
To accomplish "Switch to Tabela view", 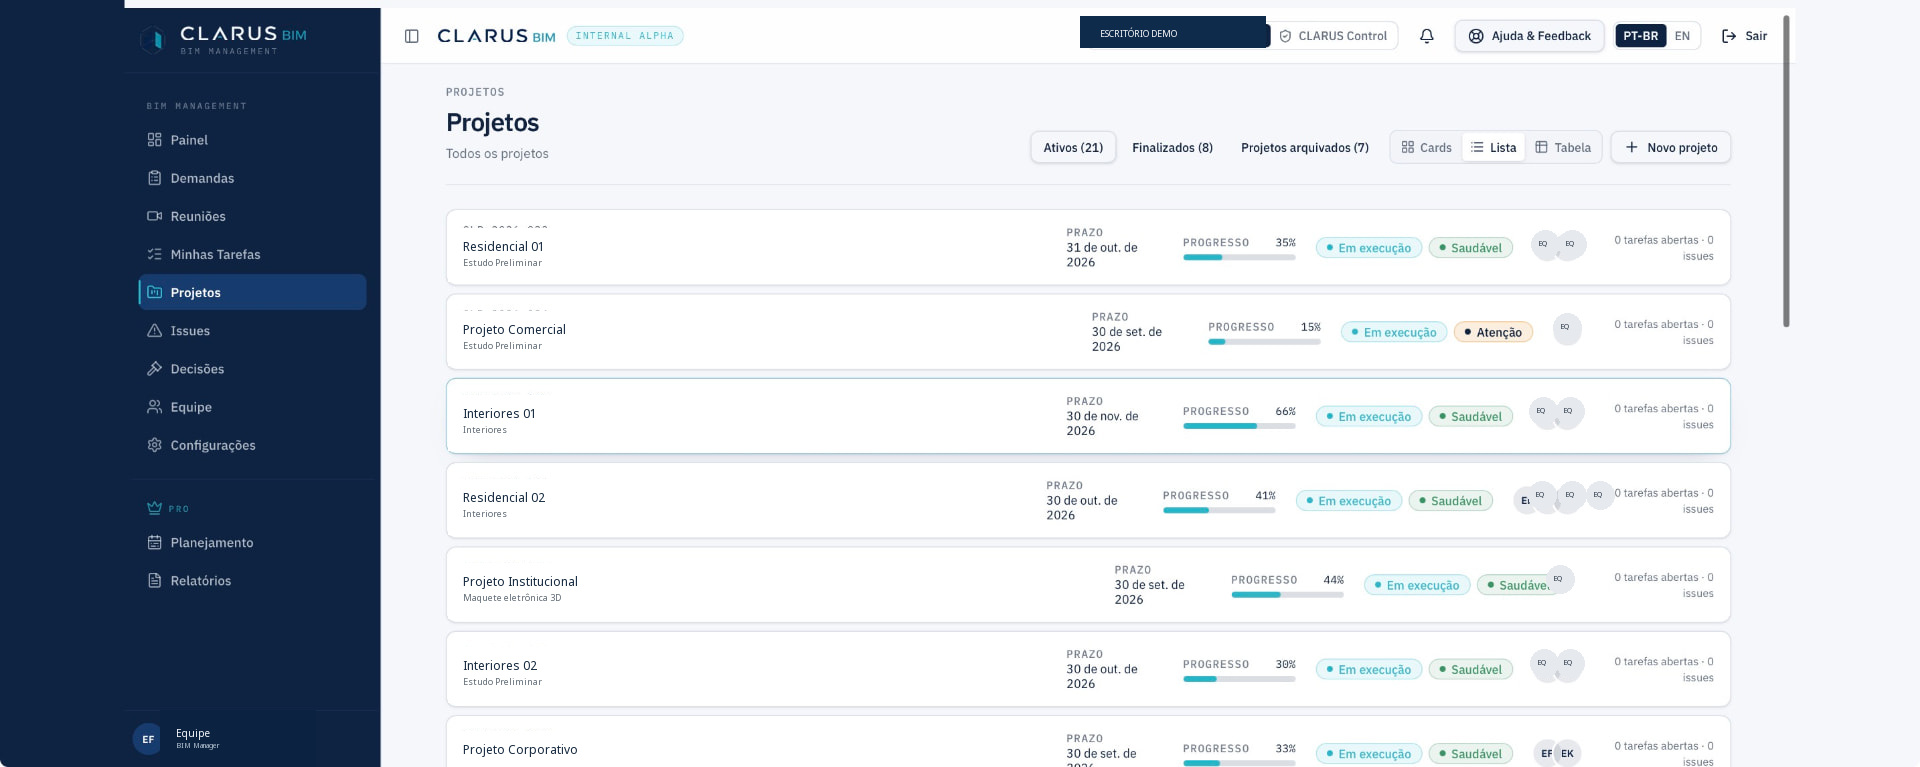I will click(1563, 147).
